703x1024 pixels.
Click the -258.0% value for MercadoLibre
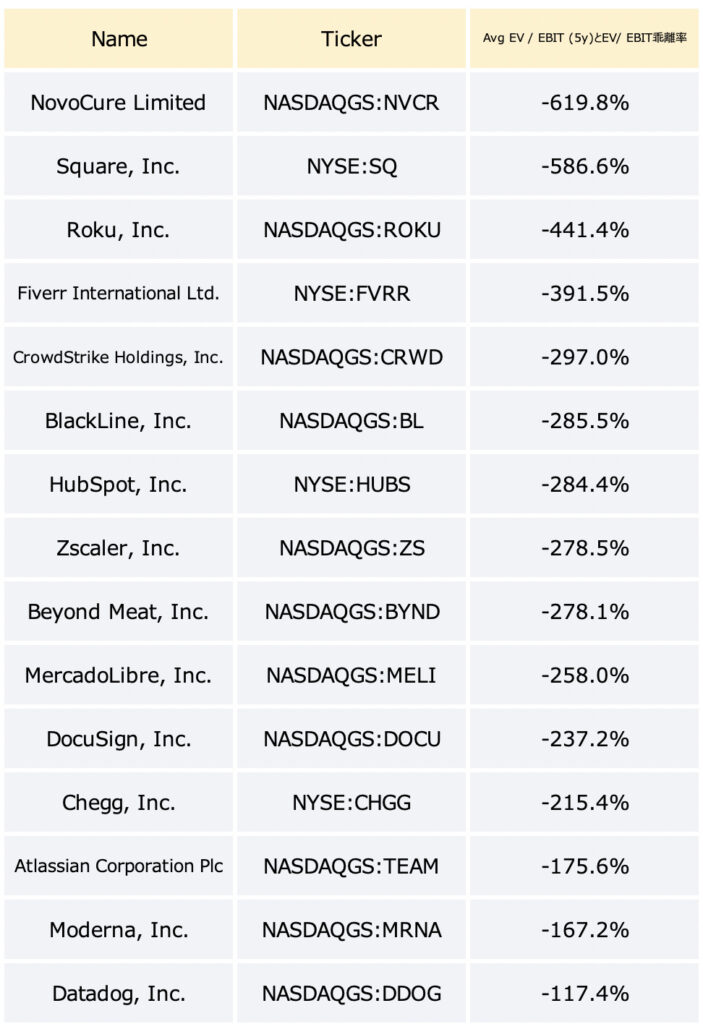point(584,675)
